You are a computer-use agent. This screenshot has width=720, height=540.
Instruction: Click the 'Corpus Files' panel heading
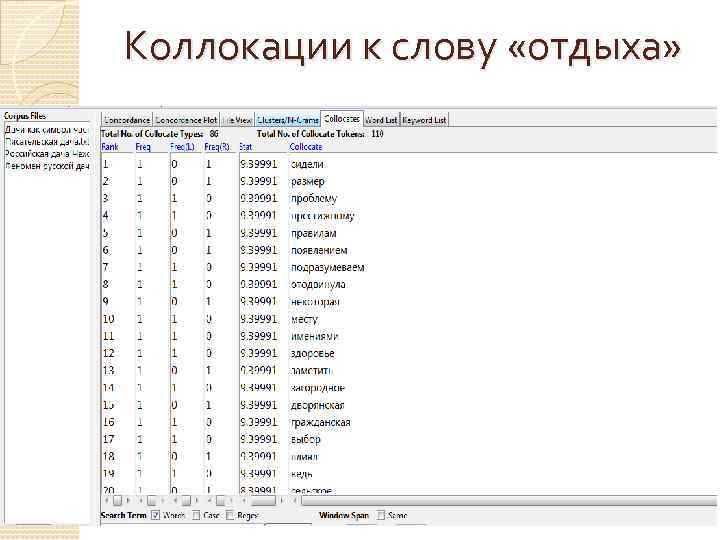pos(25,116)
